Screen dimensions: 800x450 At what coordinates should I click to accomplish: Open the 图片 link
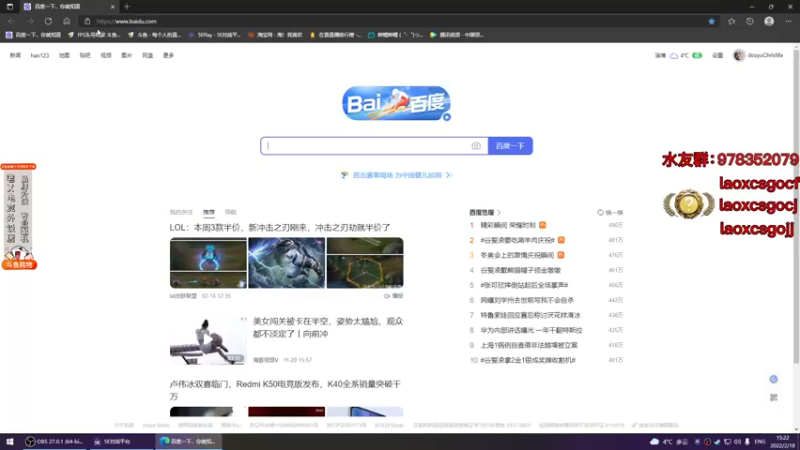[127, 55]
